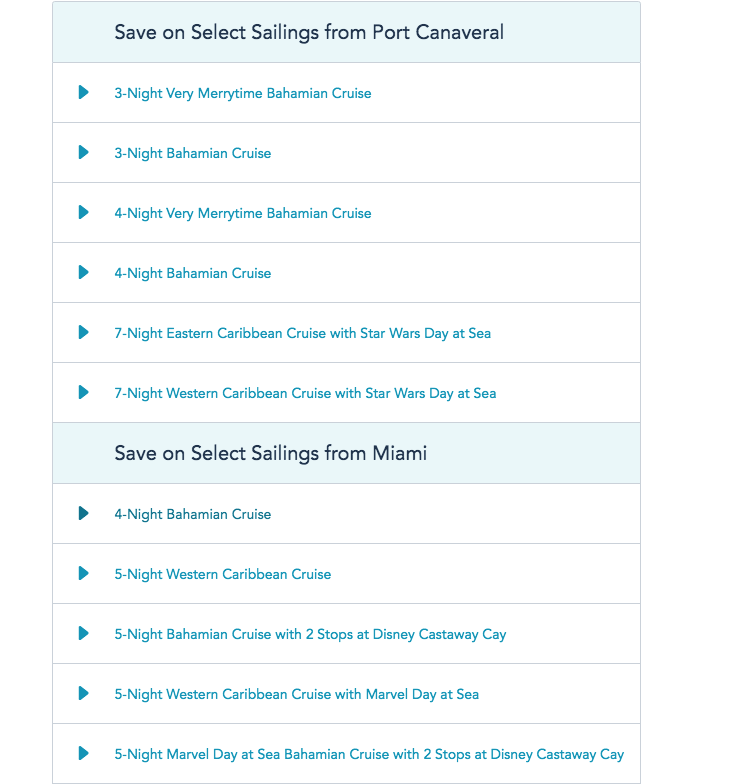Expand arrow for 4-Night Very Merrytime Bahamian Cruise
Screen dimensions: 738x784
pyautogui.click(x=84, y=213)
